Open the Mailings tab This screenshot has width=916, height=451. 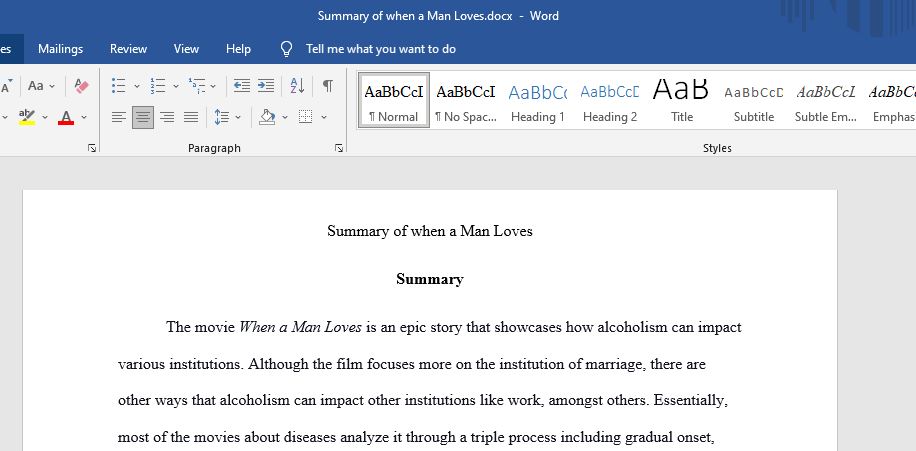click(x=61, y=49)
